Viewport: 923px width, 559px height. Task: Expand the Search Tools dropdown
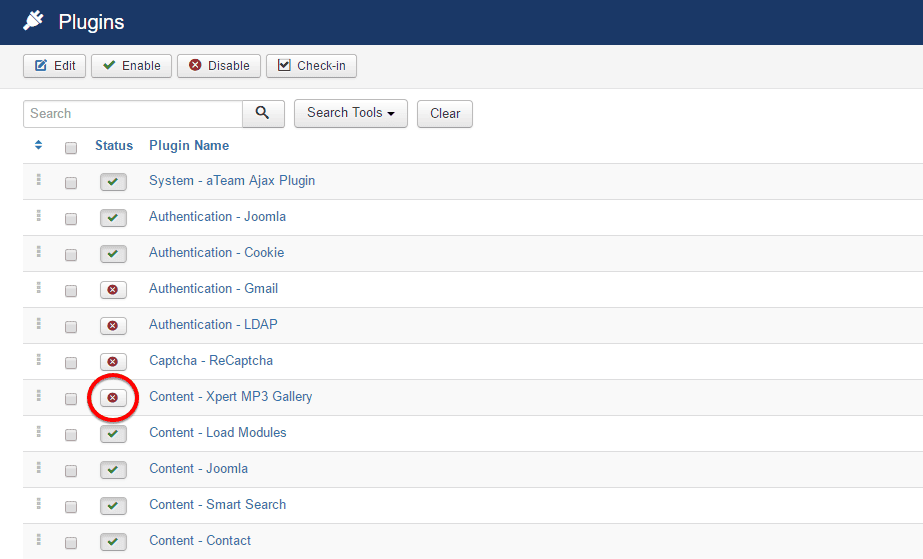[x=350, y=114]
